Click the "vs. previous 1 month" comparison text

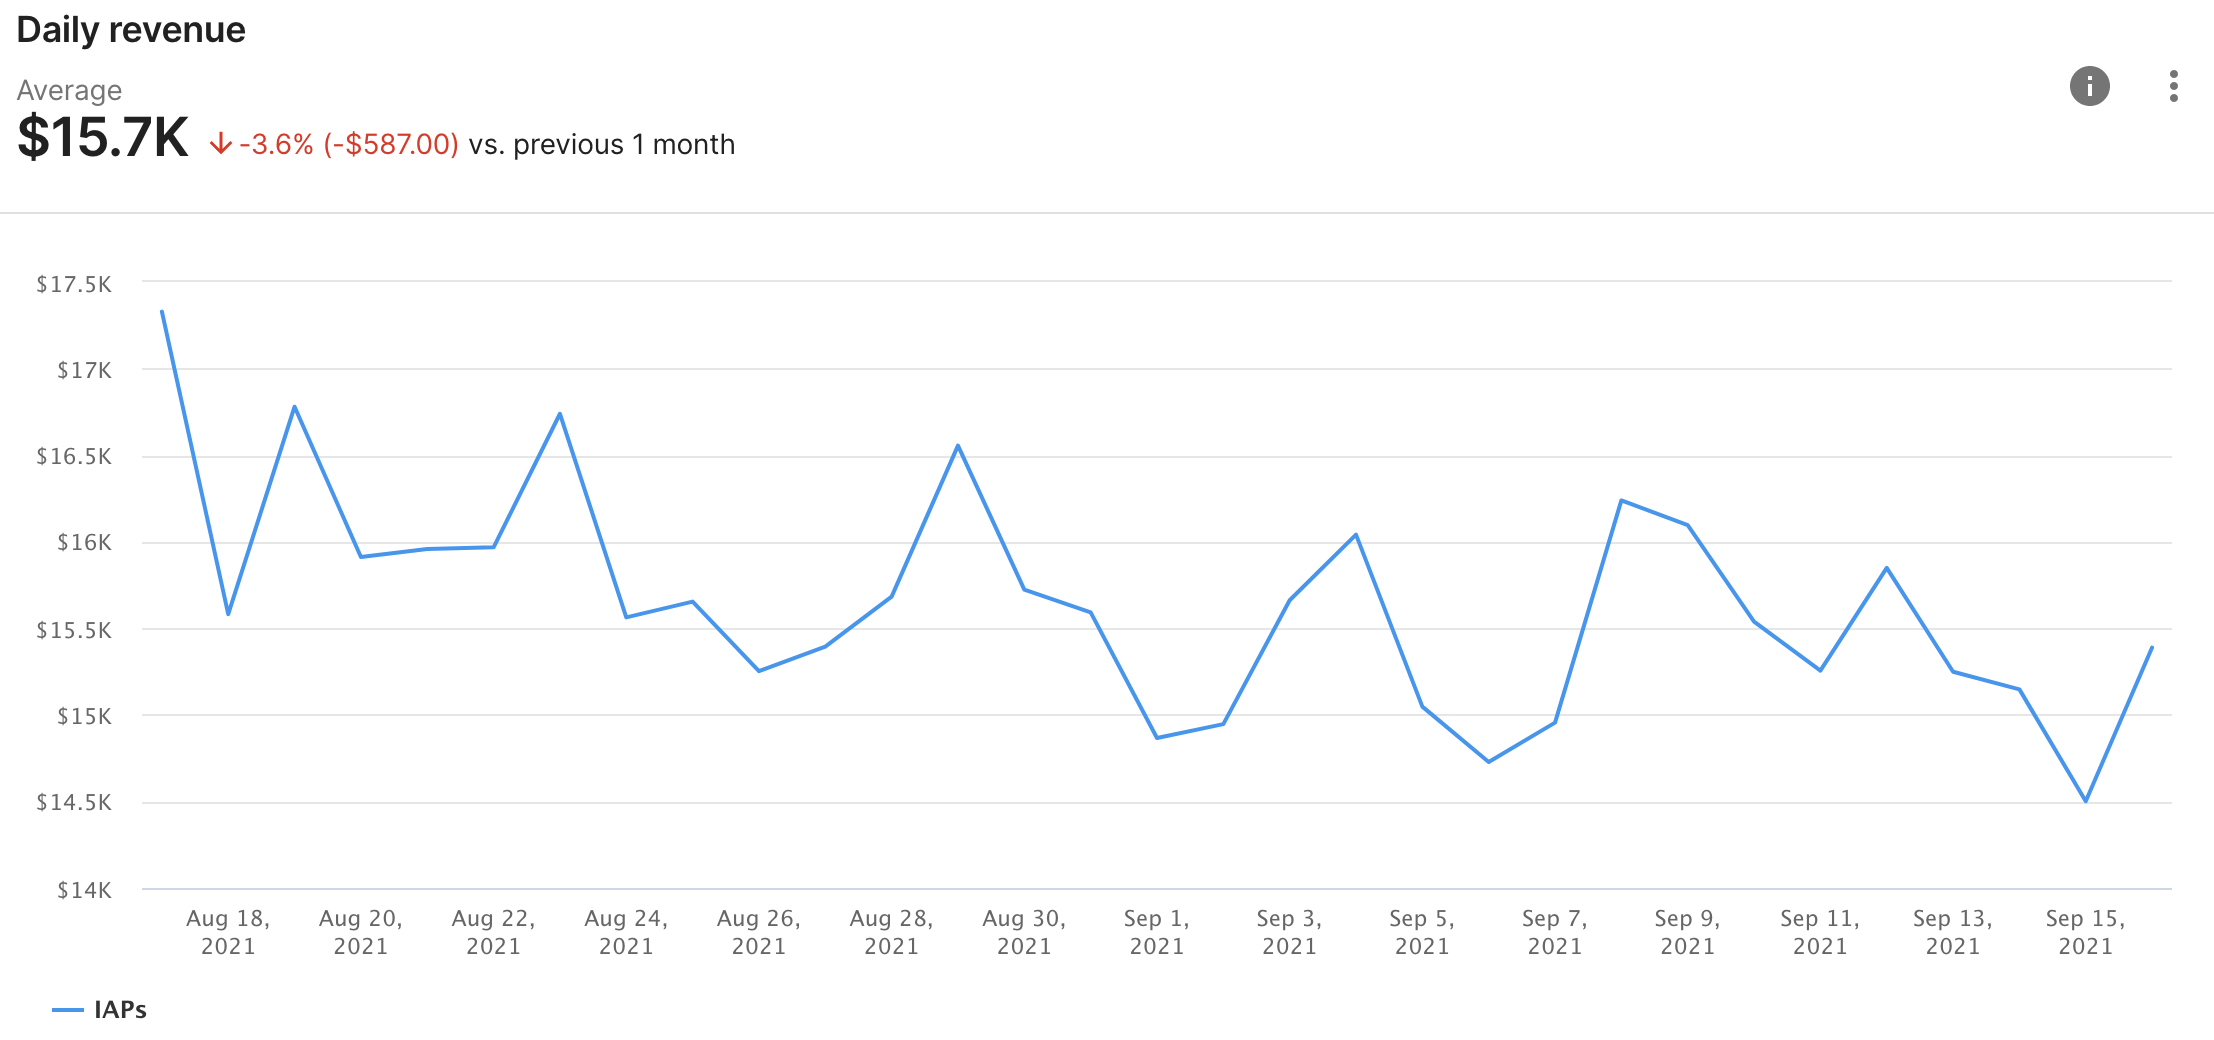pos(602,145)
